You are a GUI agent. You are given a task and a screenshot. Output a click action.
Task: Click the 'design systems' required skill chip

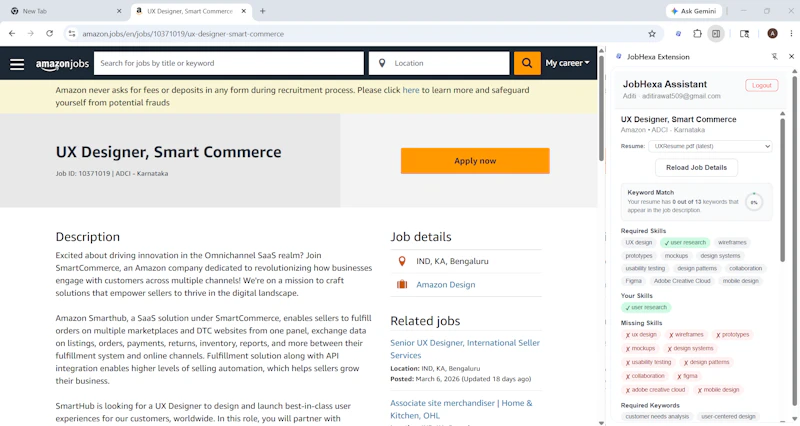[720, 256]
